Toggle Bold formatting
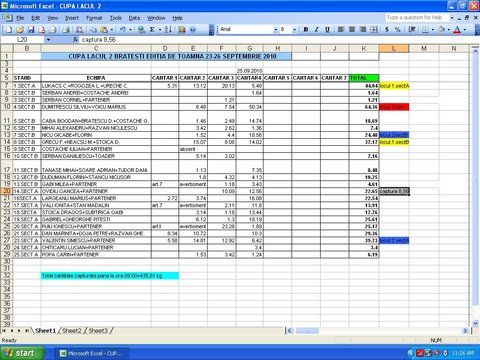This screenshot has height=360, width=480. [306, 30]
